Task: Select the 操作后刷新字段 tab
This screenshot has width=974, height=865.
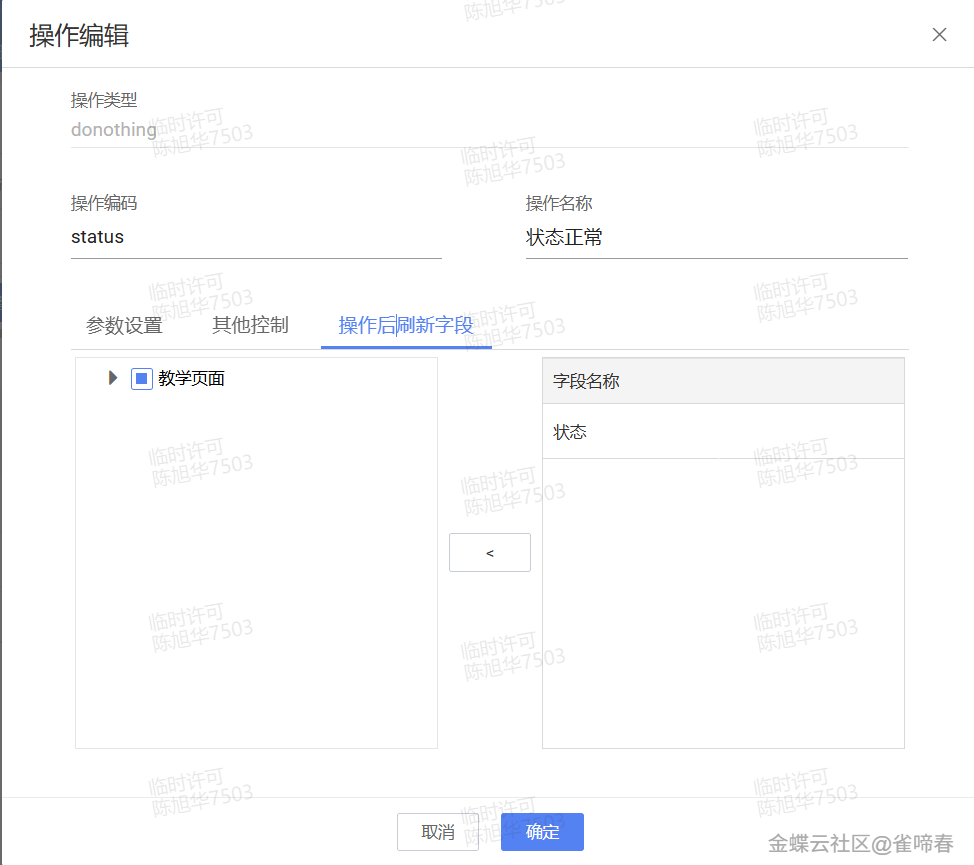Action: (405, 325)
